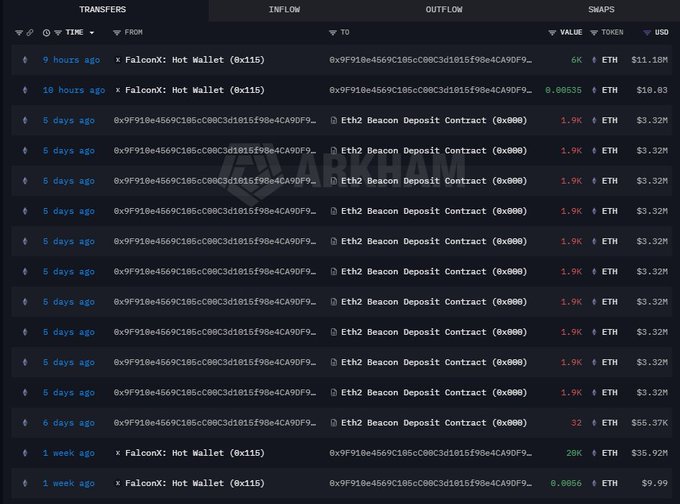Viewport: 680px width, 504px height.
Task: Click Ethereum chain icon in 9 hours ago row
Action: click(x=25, y=60)
